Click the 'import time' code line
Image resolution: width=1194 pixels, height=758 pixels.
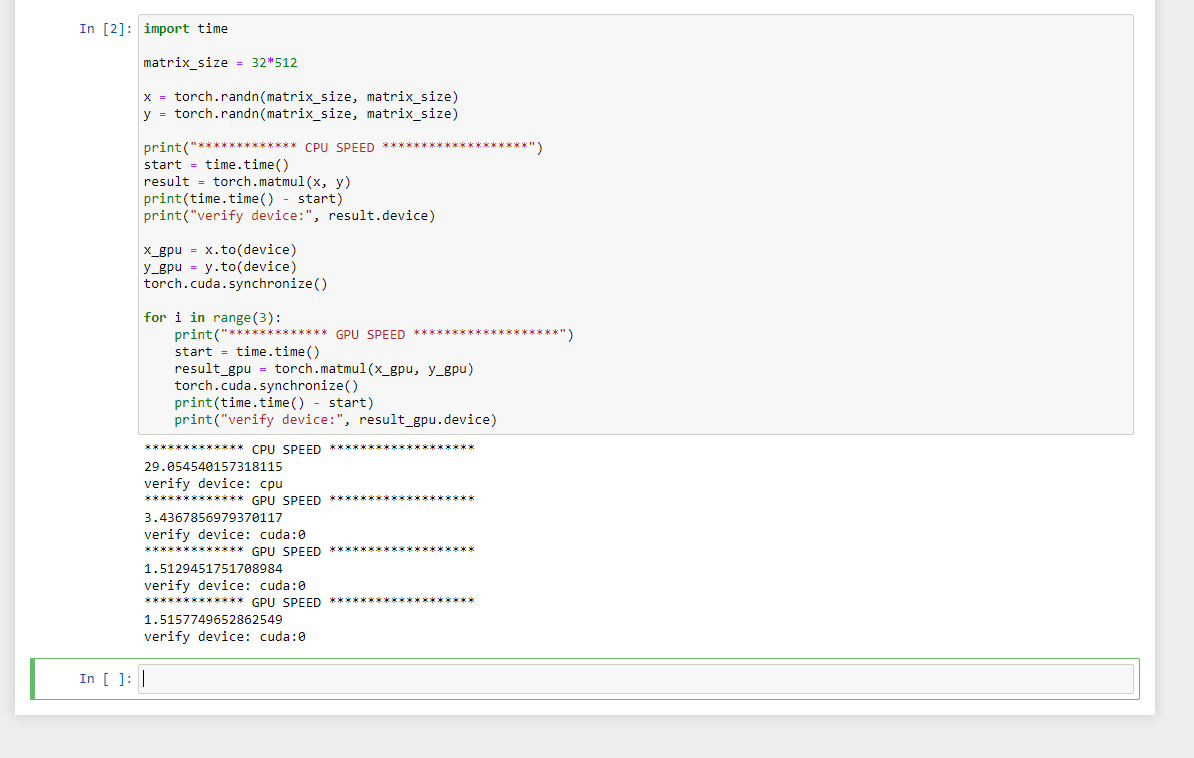point(186,29)
